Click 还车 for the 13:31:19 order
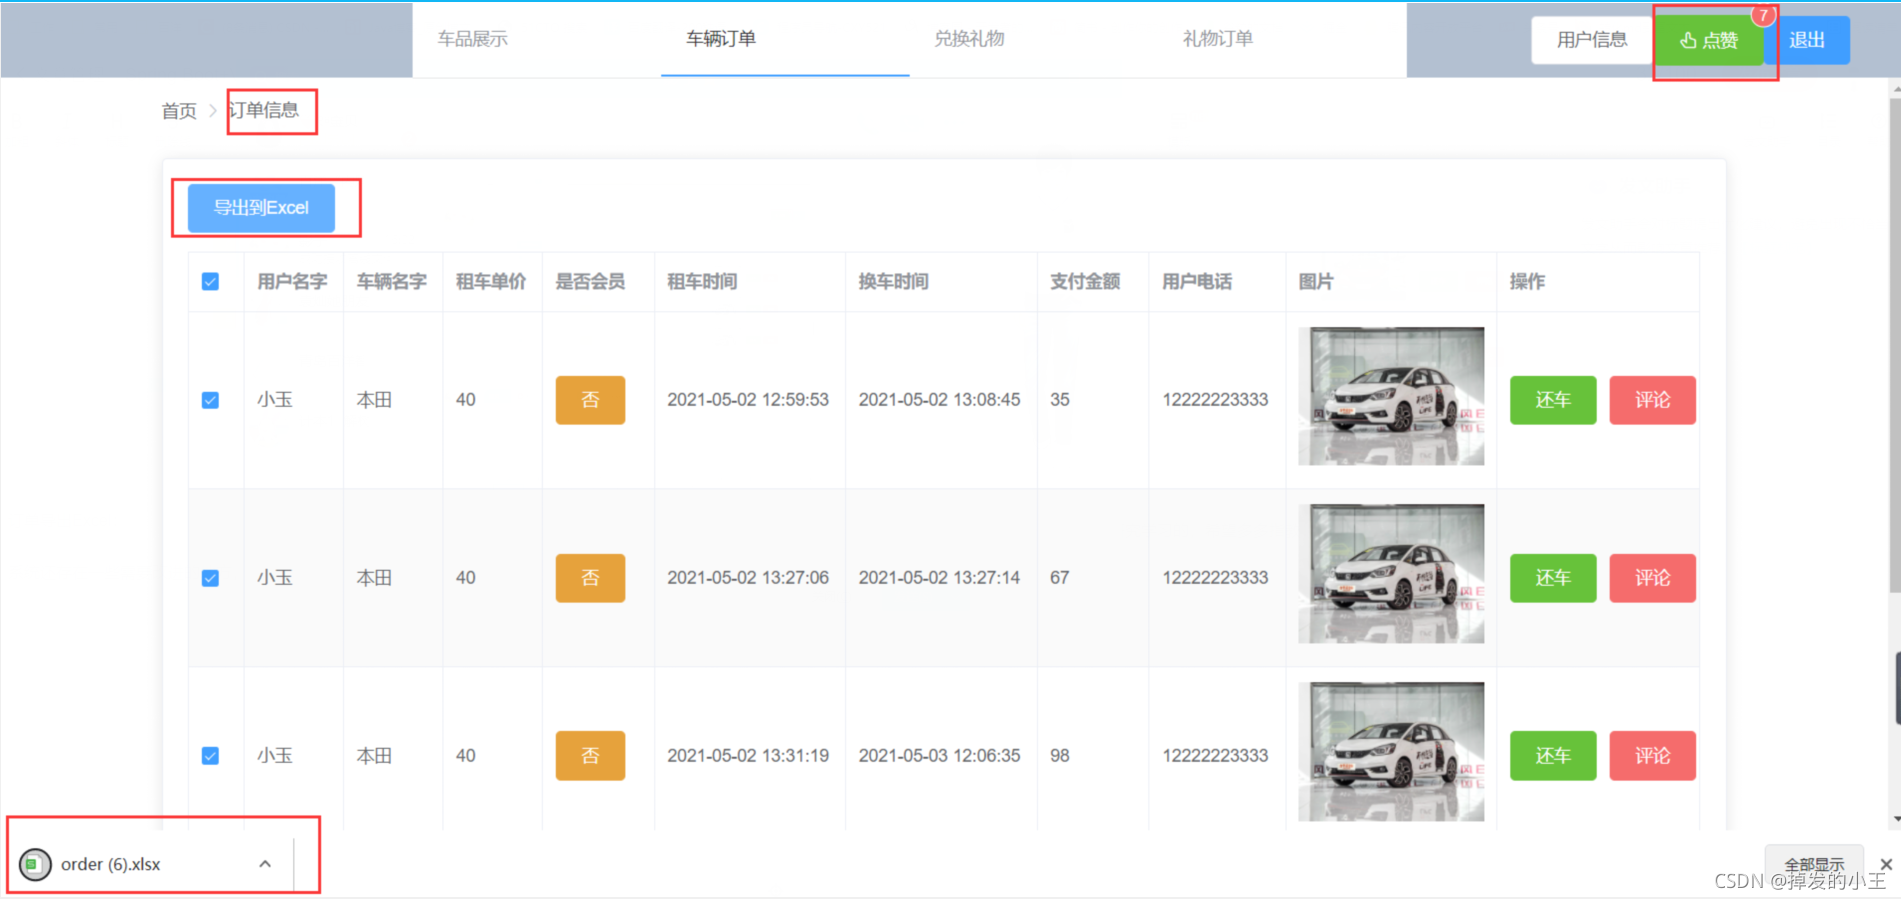The height and width of the screenshot is (899, 1901). 1553,756
